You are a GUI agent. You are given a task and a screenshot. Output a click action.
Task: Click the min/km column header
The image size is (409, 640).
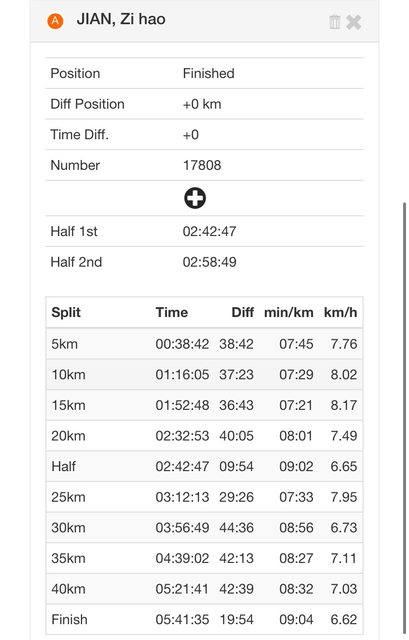[x=289, y=312]
